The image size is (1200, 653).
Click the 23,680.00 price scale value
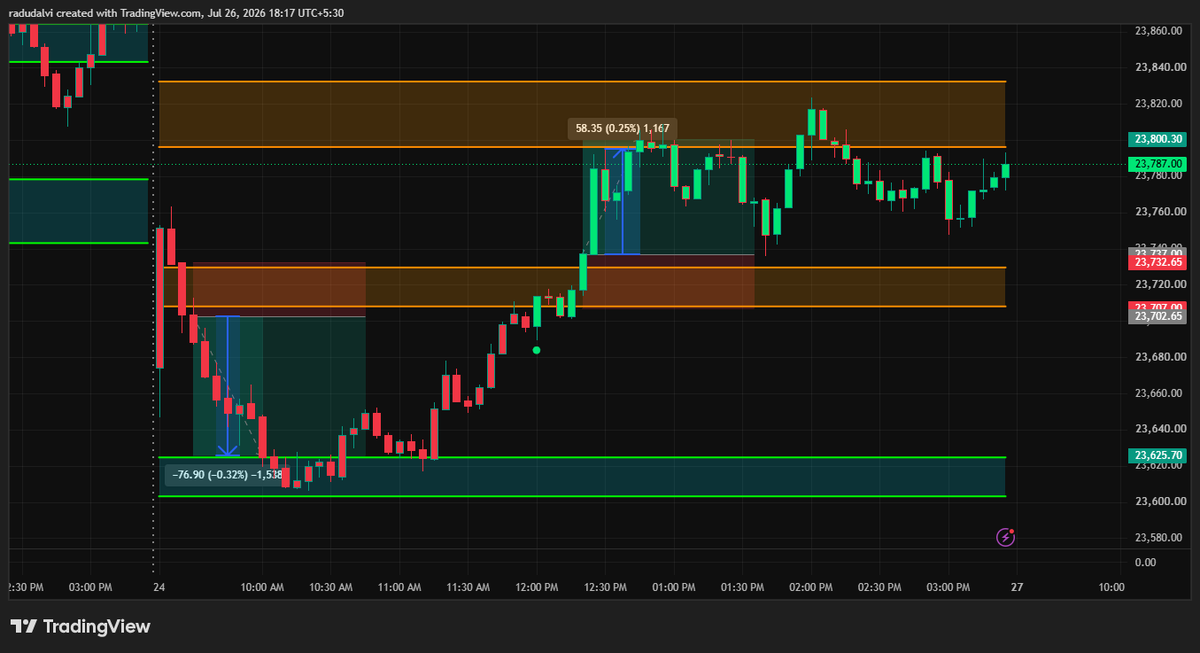(x=1160, y=357)
